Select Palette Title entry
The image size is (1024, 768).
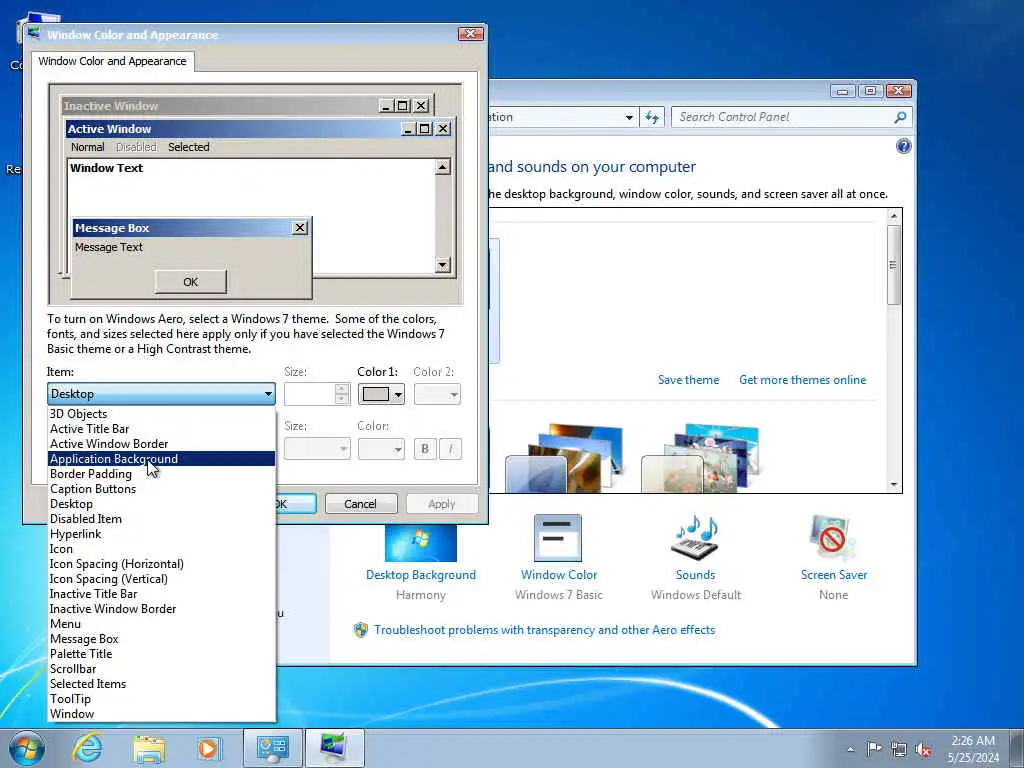[x=161, y=654]
